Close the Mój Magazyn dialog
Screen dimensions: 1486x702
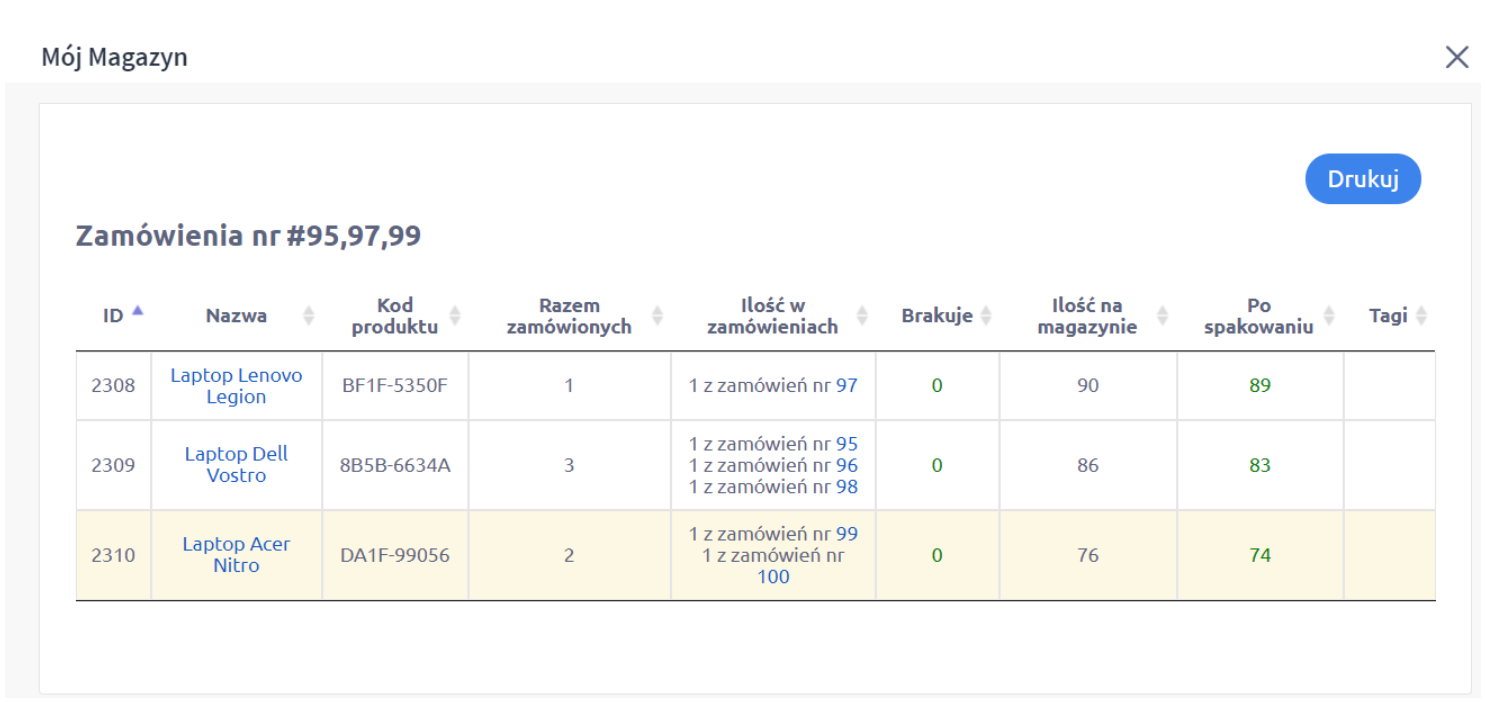coord(1457,57)
